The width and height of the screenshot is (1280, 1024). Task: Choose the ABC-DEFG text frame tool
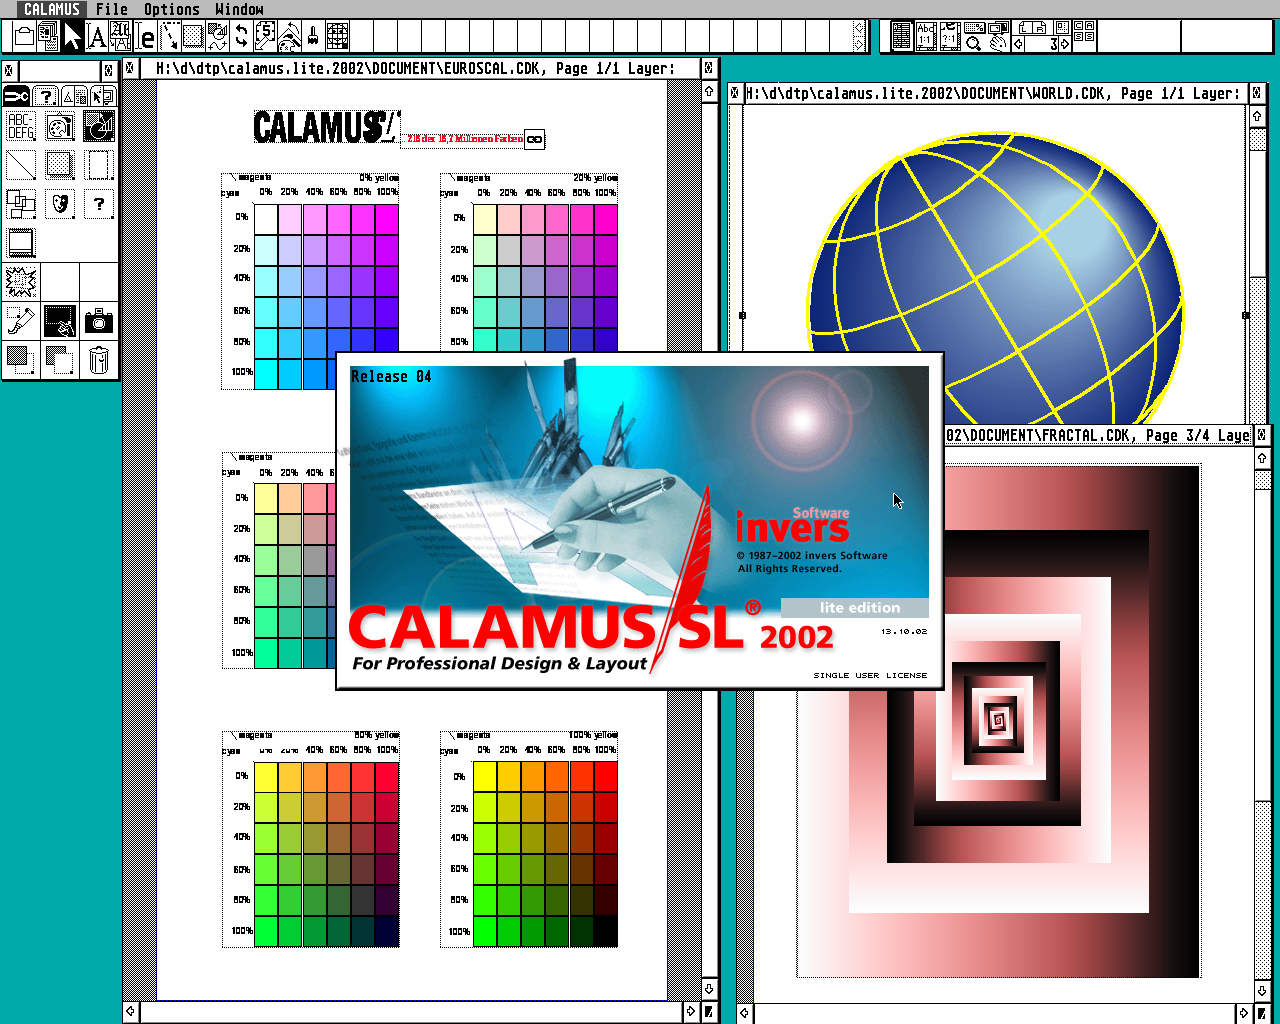tap(20, 127)
